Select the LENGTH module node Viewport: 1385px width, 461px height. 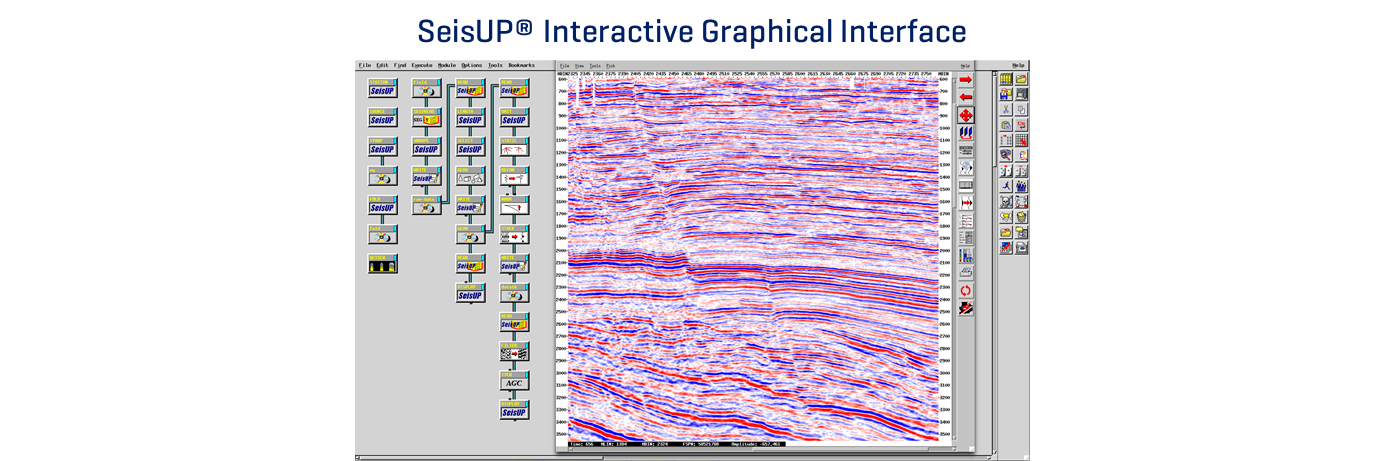(x=471, y=117)
